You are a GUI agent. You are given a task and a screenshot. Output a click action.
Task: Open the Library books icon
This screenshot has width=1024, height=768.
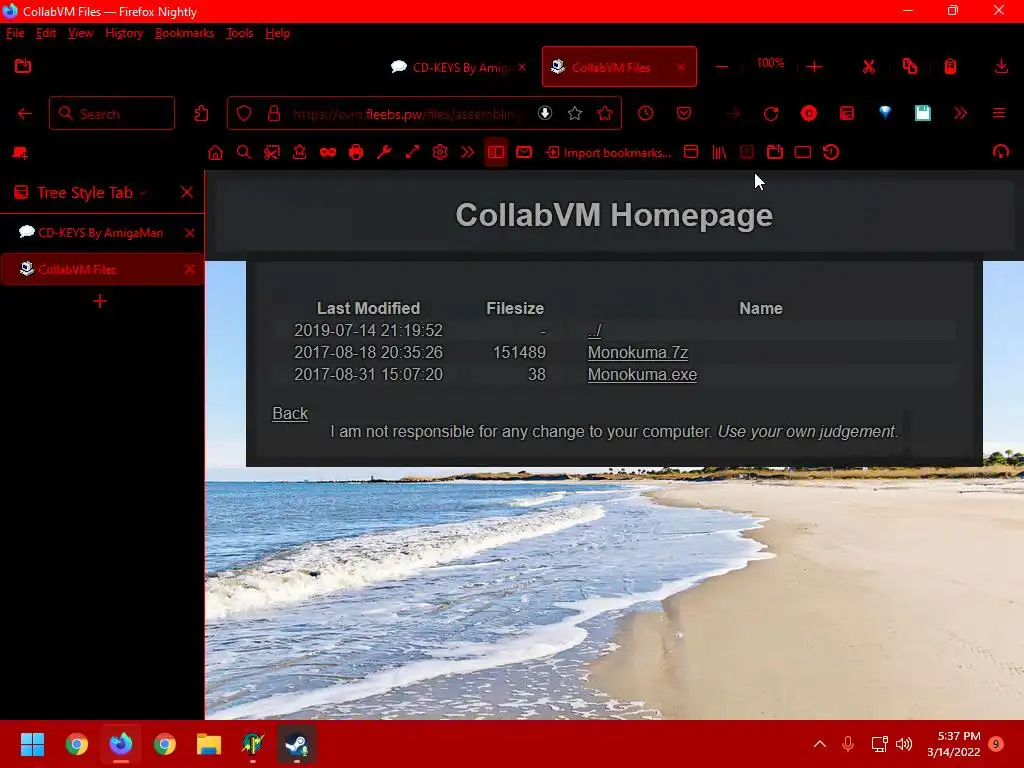[719, 153]
